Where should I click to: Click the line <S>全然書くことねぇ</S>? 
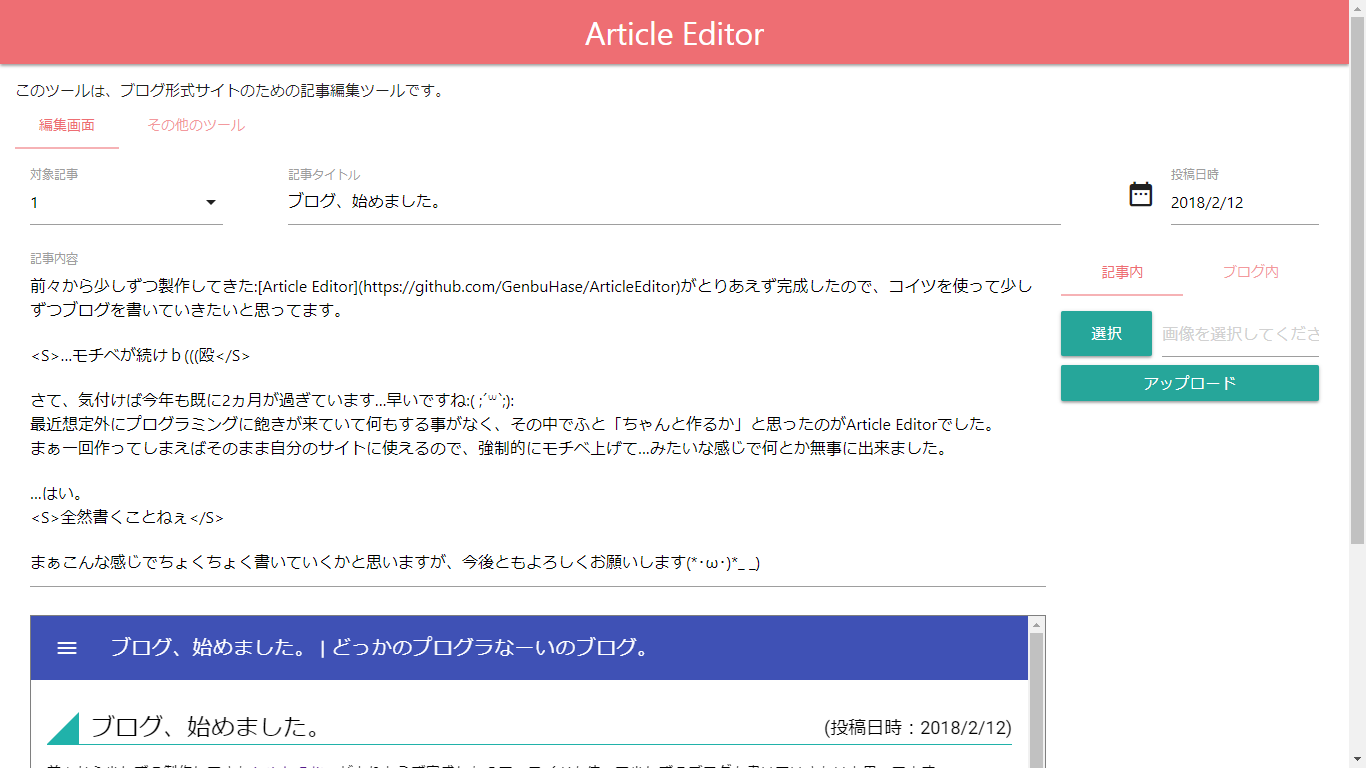128,518
